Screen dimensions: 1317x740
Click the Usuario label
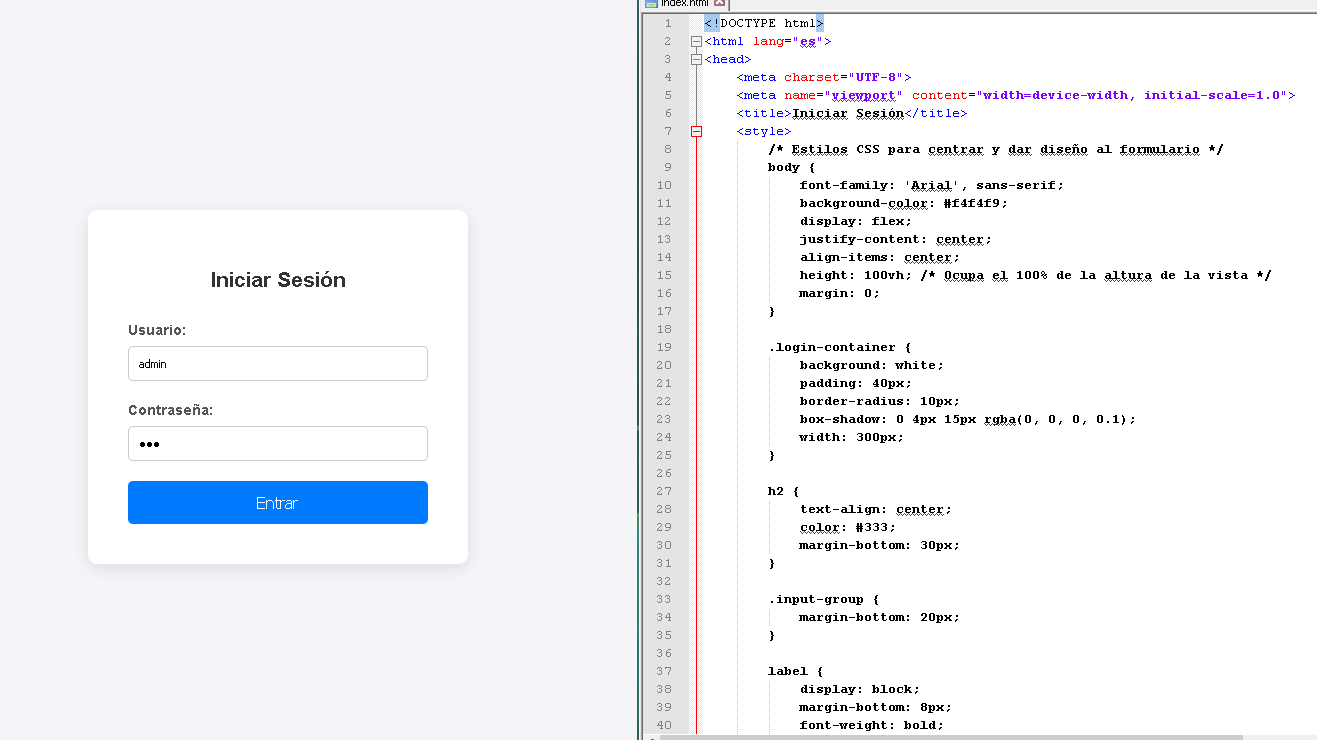(x=157, y=330)
